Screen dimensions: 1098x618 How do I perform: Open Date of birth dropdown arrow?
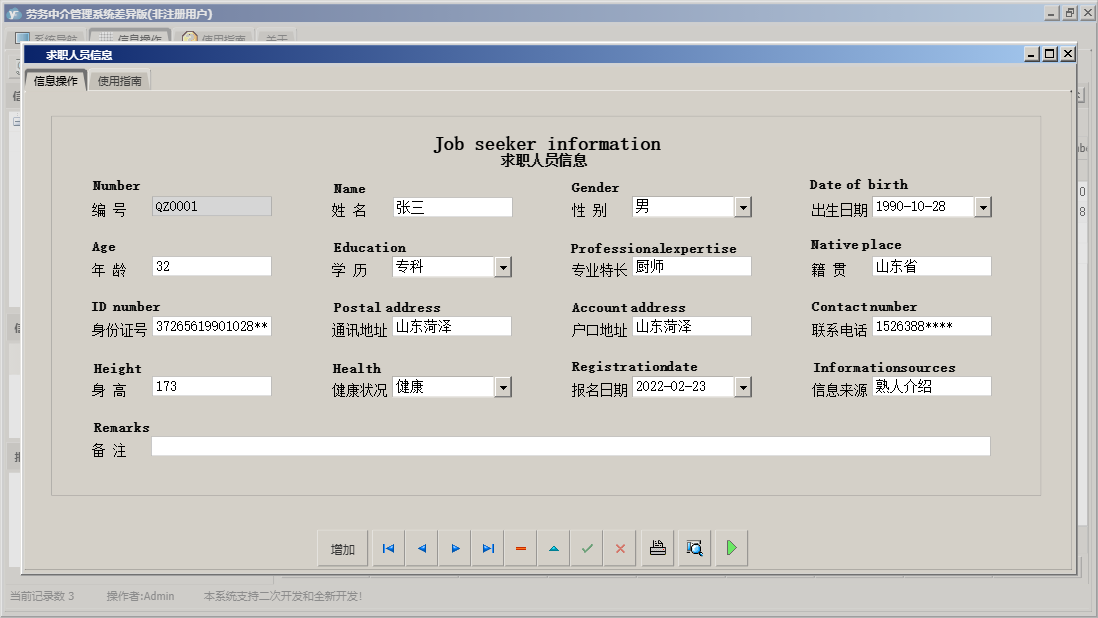click(x=983, y=207)
